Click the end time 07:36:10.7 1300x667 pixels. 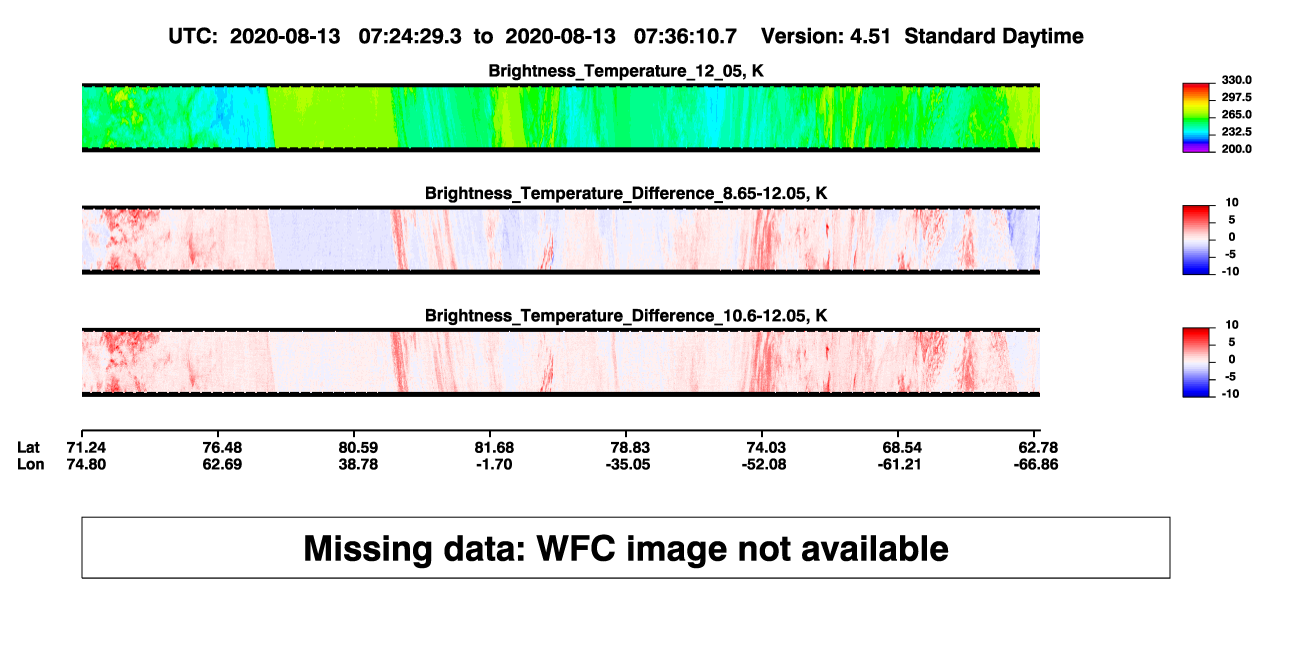[x=686, y=36]
